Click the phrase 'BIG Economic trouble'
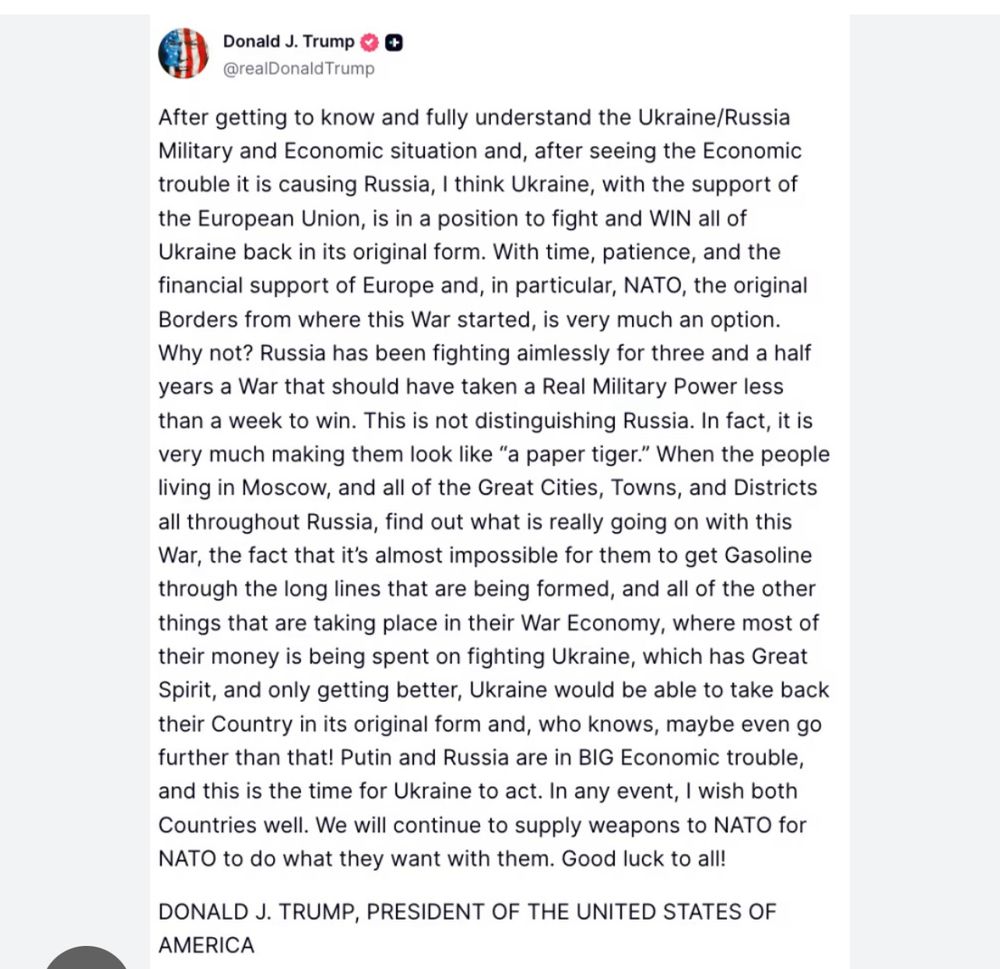1000x969 pixels. coord(691,757)
